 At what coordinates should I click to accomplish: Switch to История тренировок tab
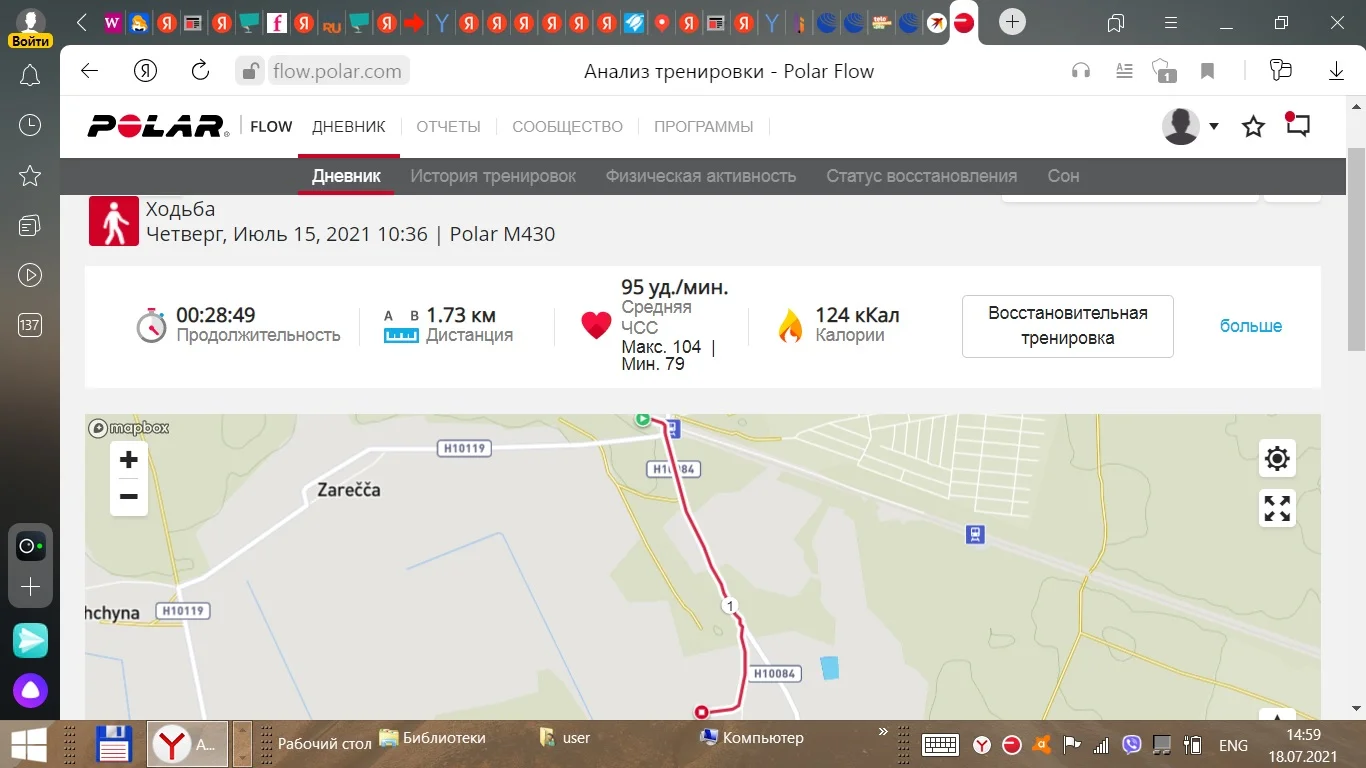(493, 176)
